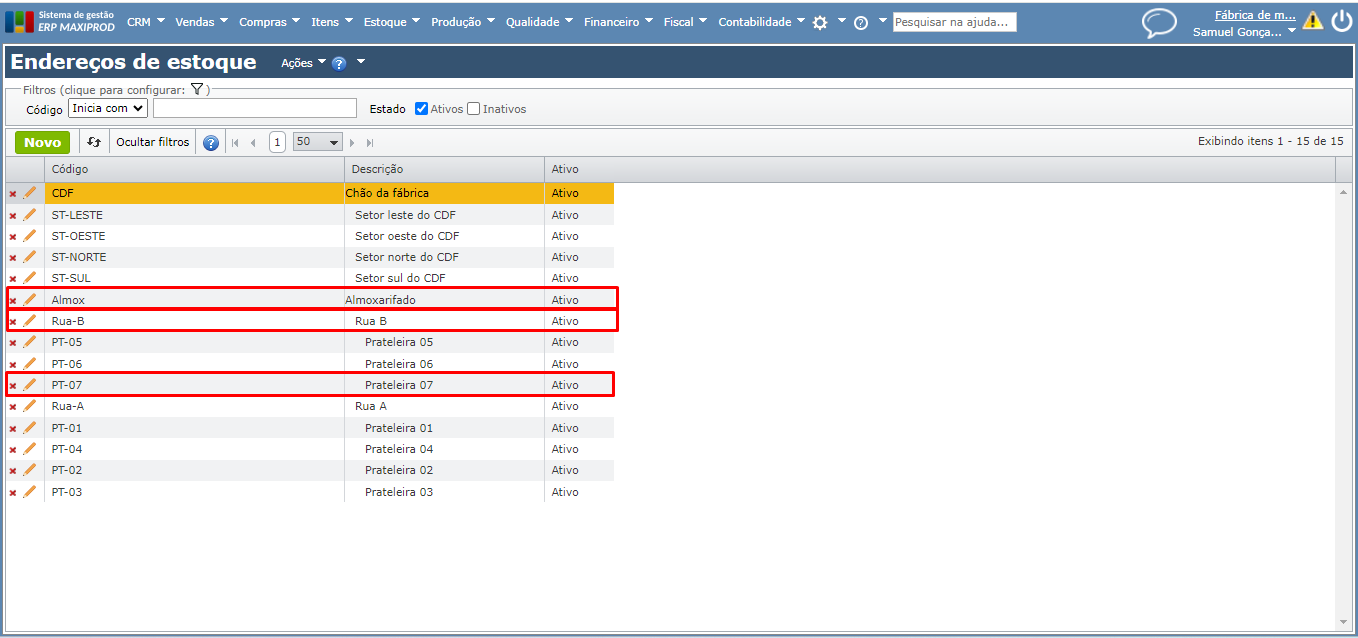Open the Financeiro menu

618,22
